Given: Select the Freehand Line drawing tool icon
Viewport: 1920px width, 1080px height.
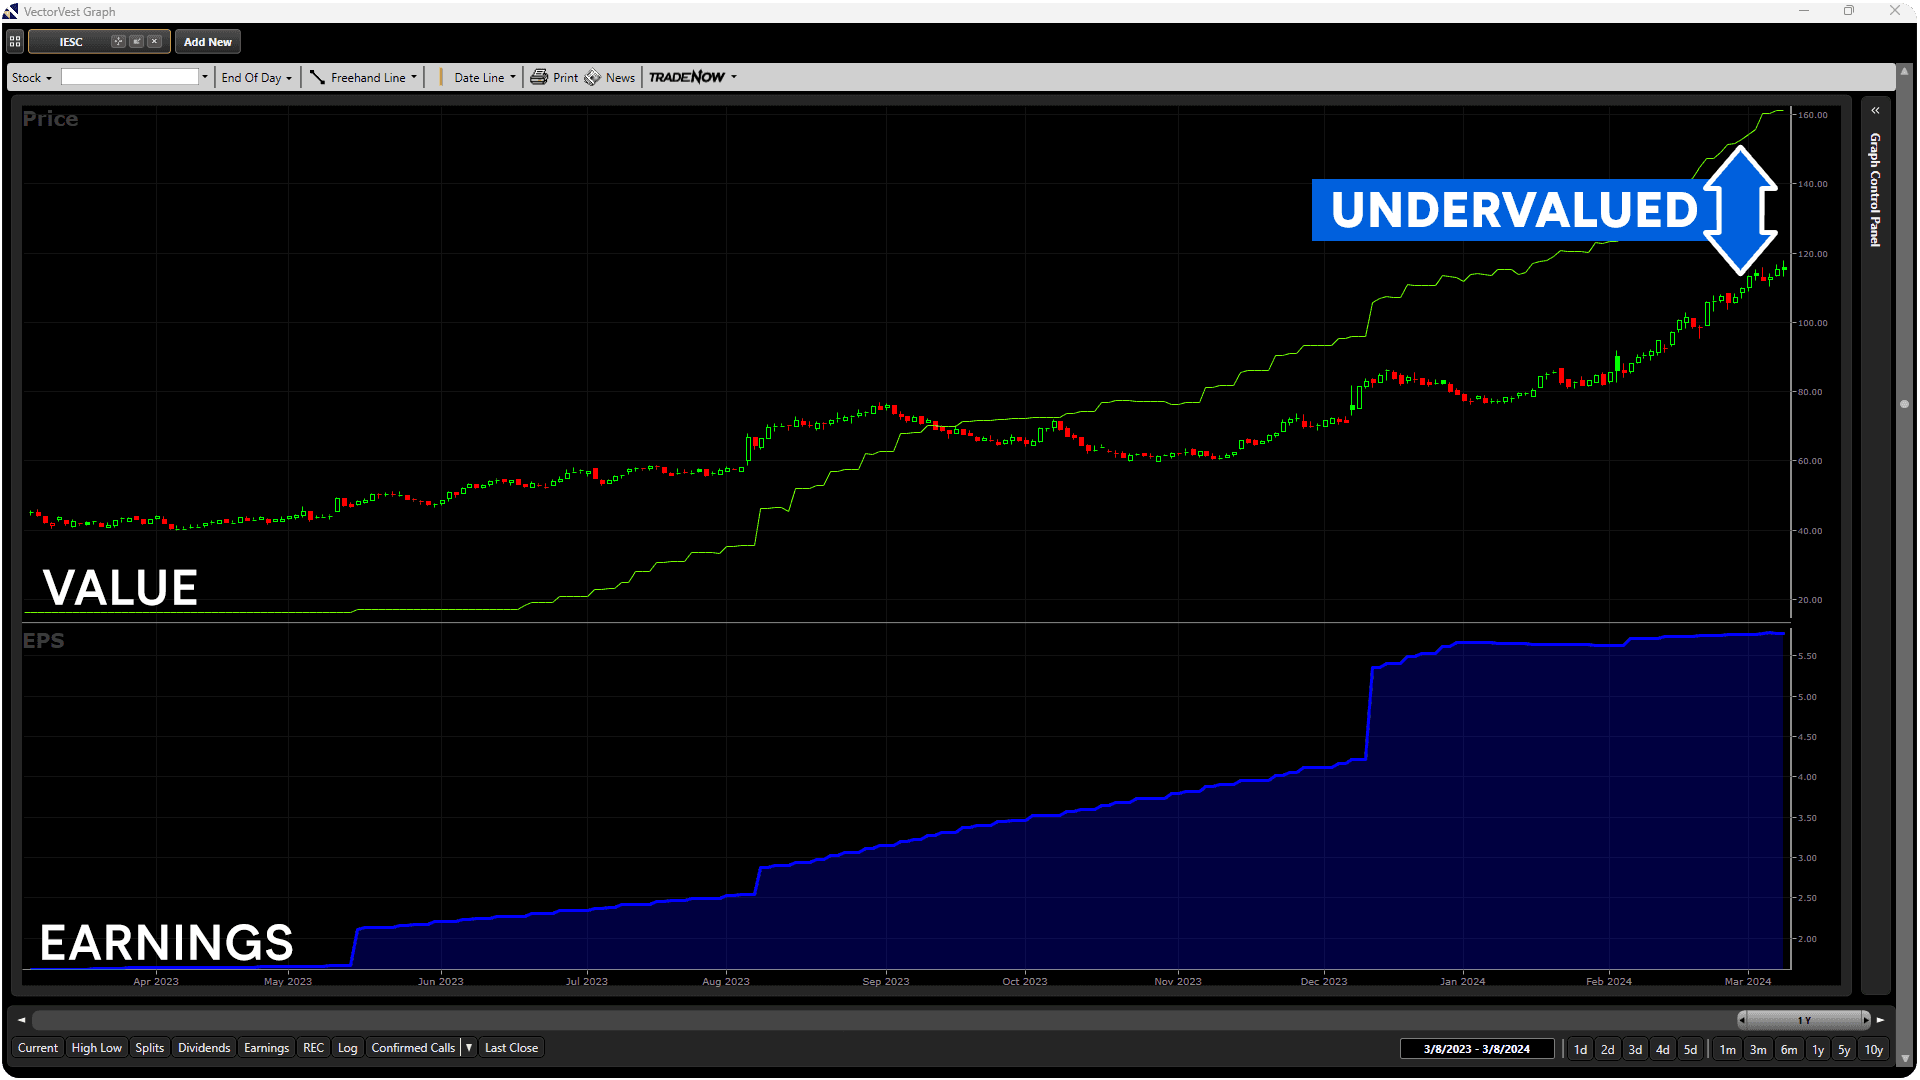Looking at the screenshot, I should [x=317, y=78].
